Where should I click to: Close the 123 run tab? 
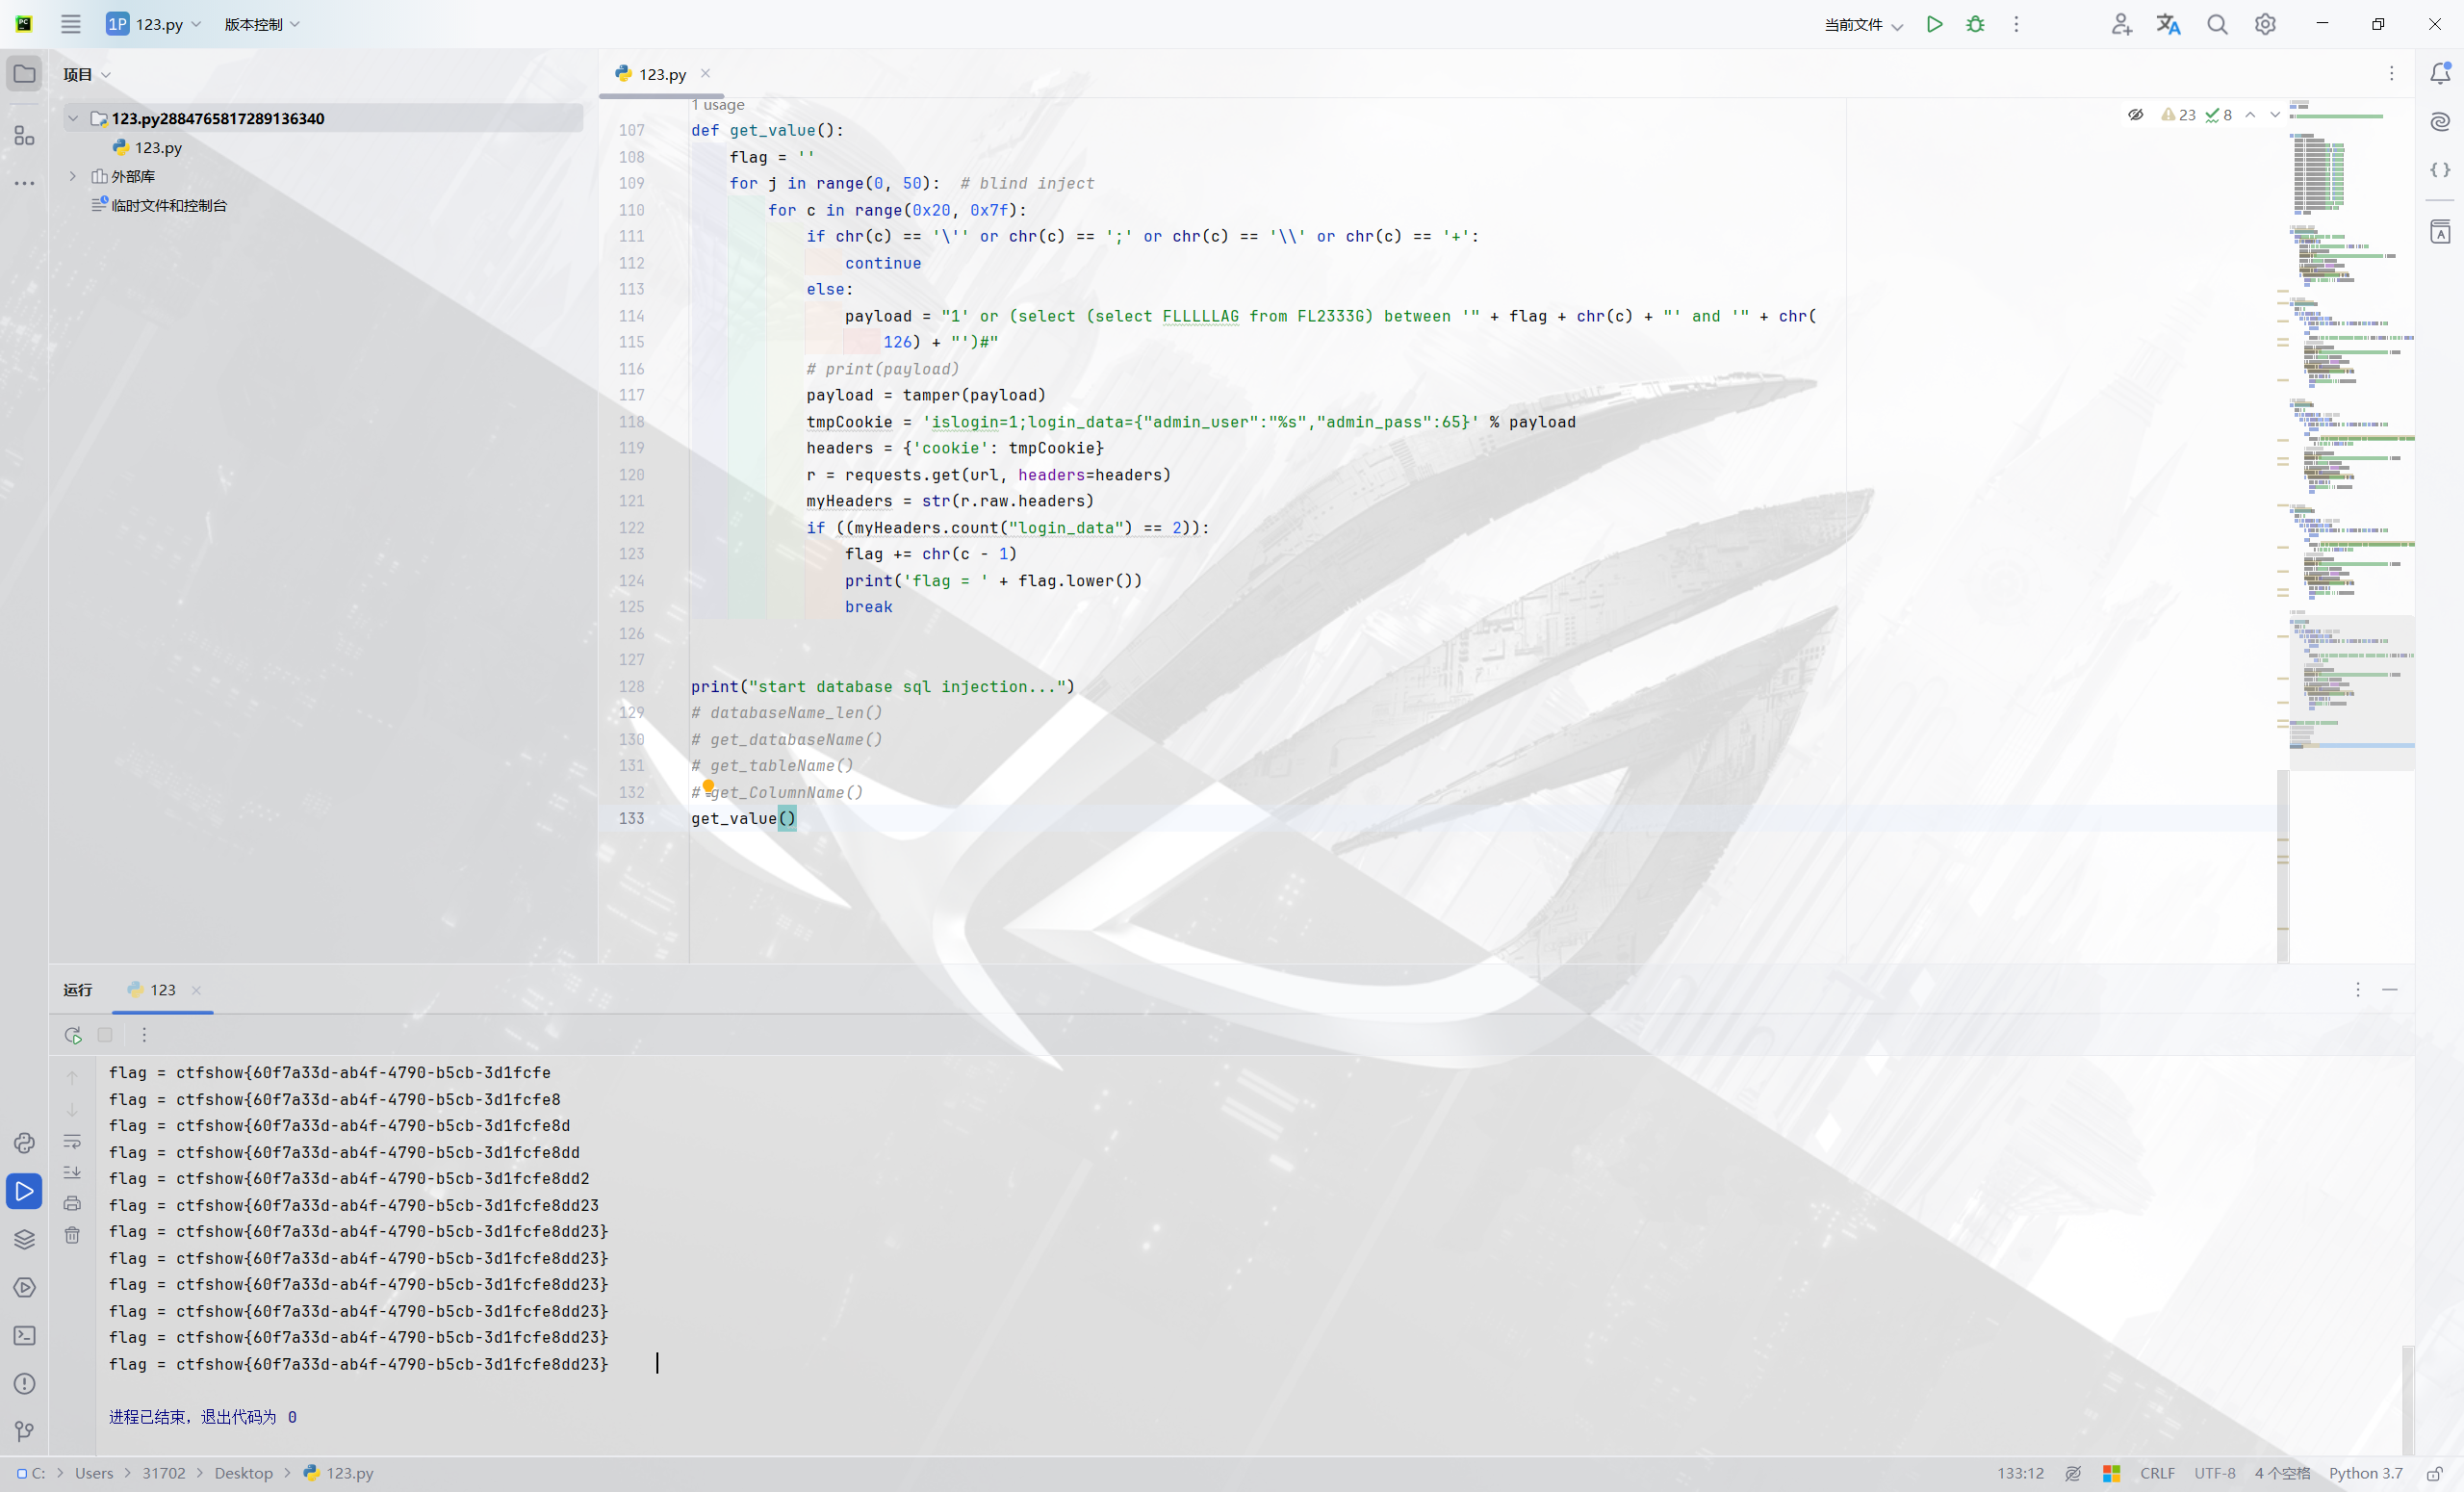click(197, 990)
